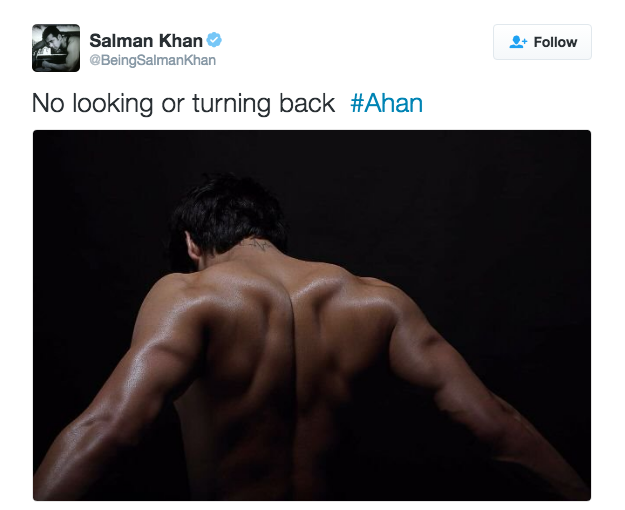Click the neck tattoo in the photo
The width and height of the screenshot is (625, 510).
[x=255, y=244]
